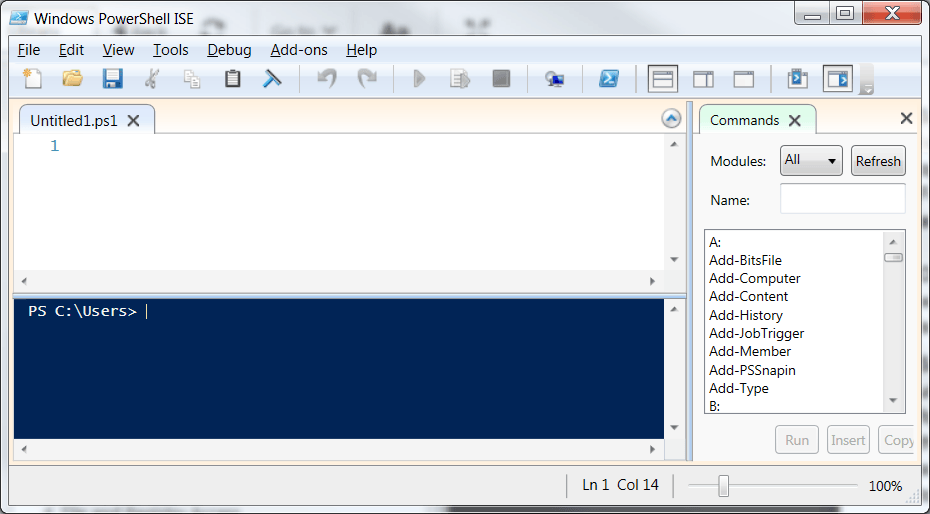Image resolution: width=930 pixels, height=514 pixels.
Task: Clear the console pane icon
Action: (272, 78)
